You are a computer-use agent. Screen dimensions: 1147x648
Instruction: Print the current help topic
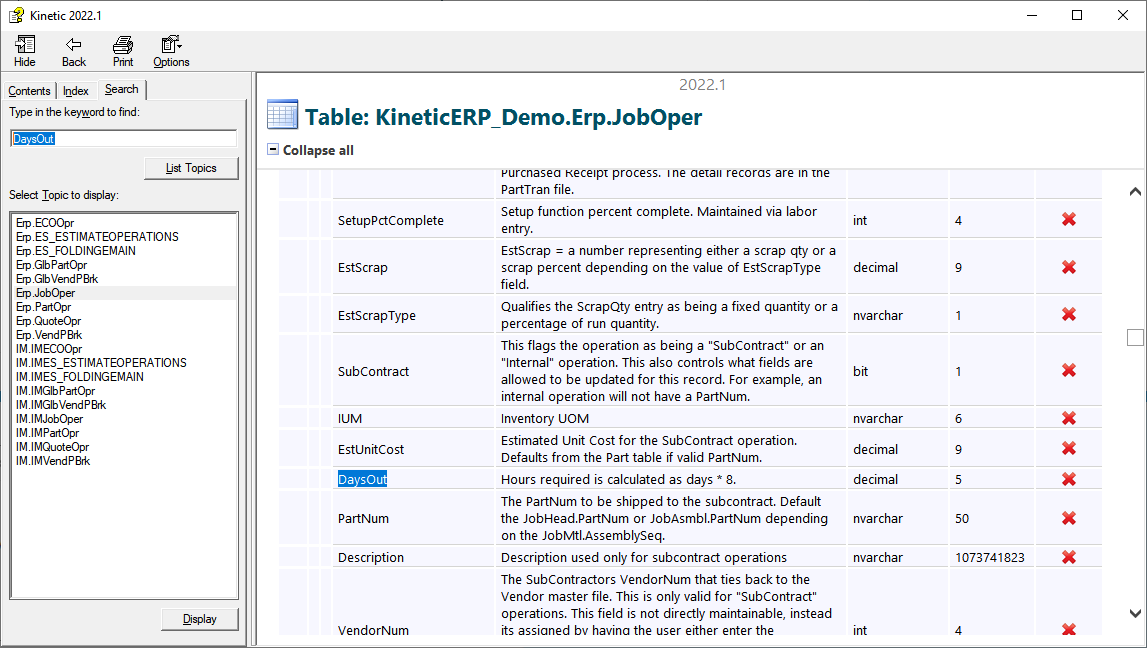(x=123, y=51)
